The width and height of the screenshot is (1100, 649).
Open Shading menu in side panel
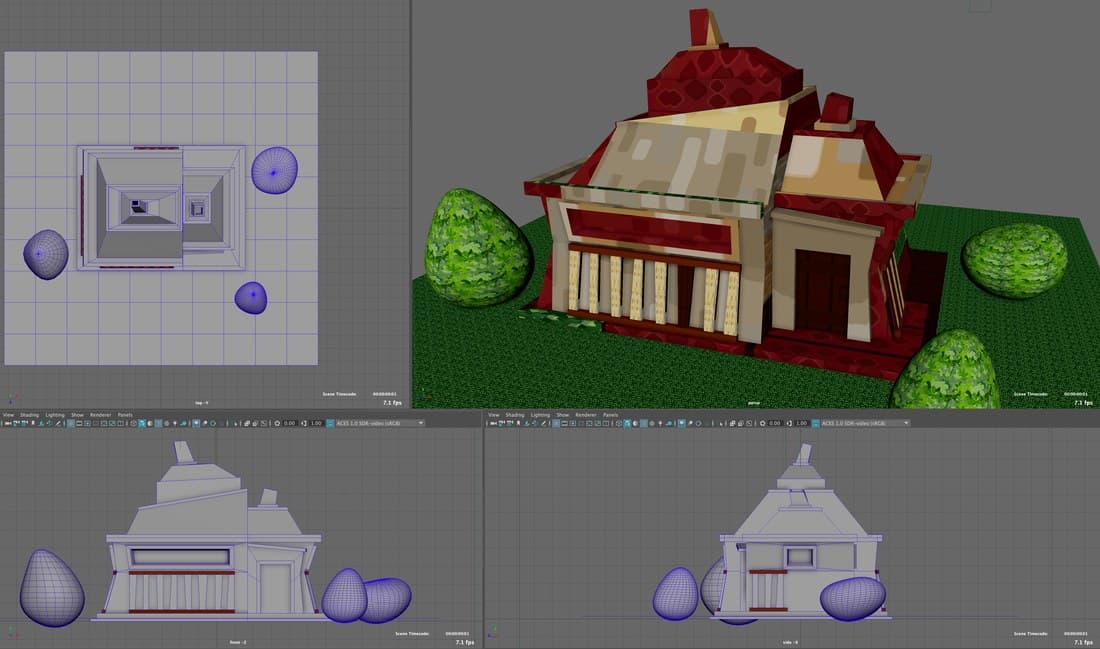coord(515,415)
